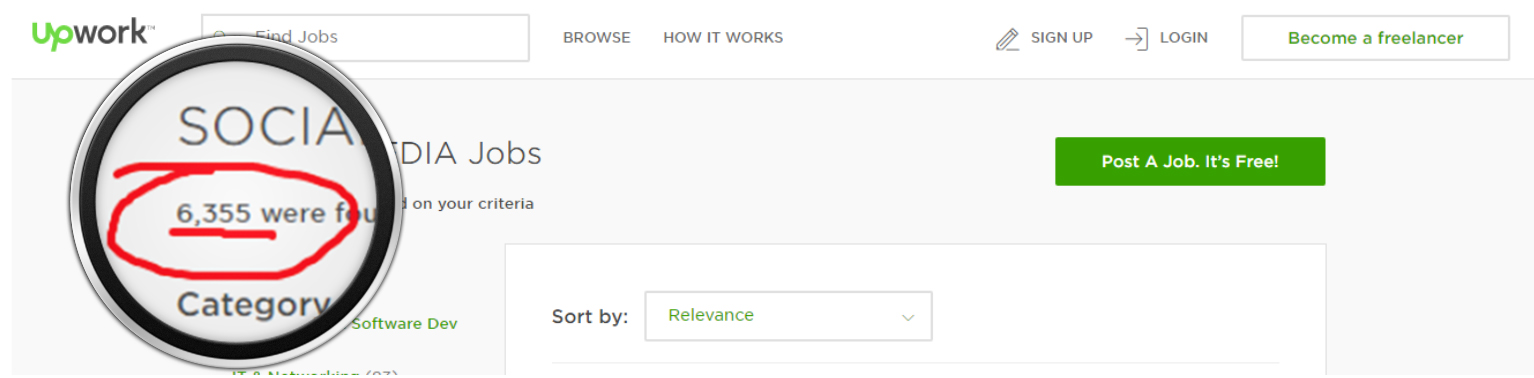The width and height of the screenshot is (1534, 378).
Task: Select the IT & Networking category link
Action: 296,374
